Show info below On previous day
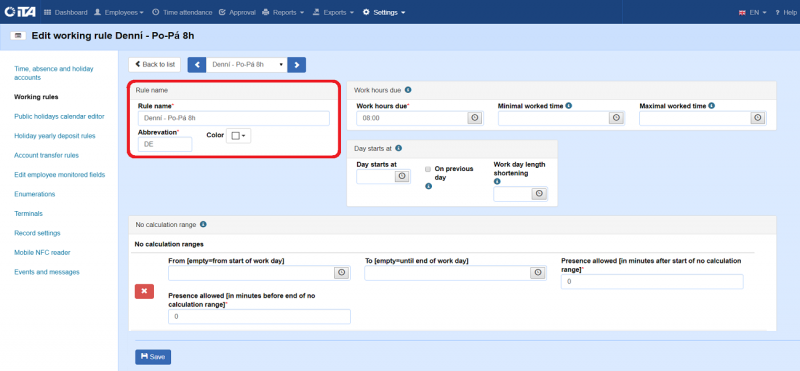Image resolution: width=800 pixels, height=371 pixels. (429, 187)
